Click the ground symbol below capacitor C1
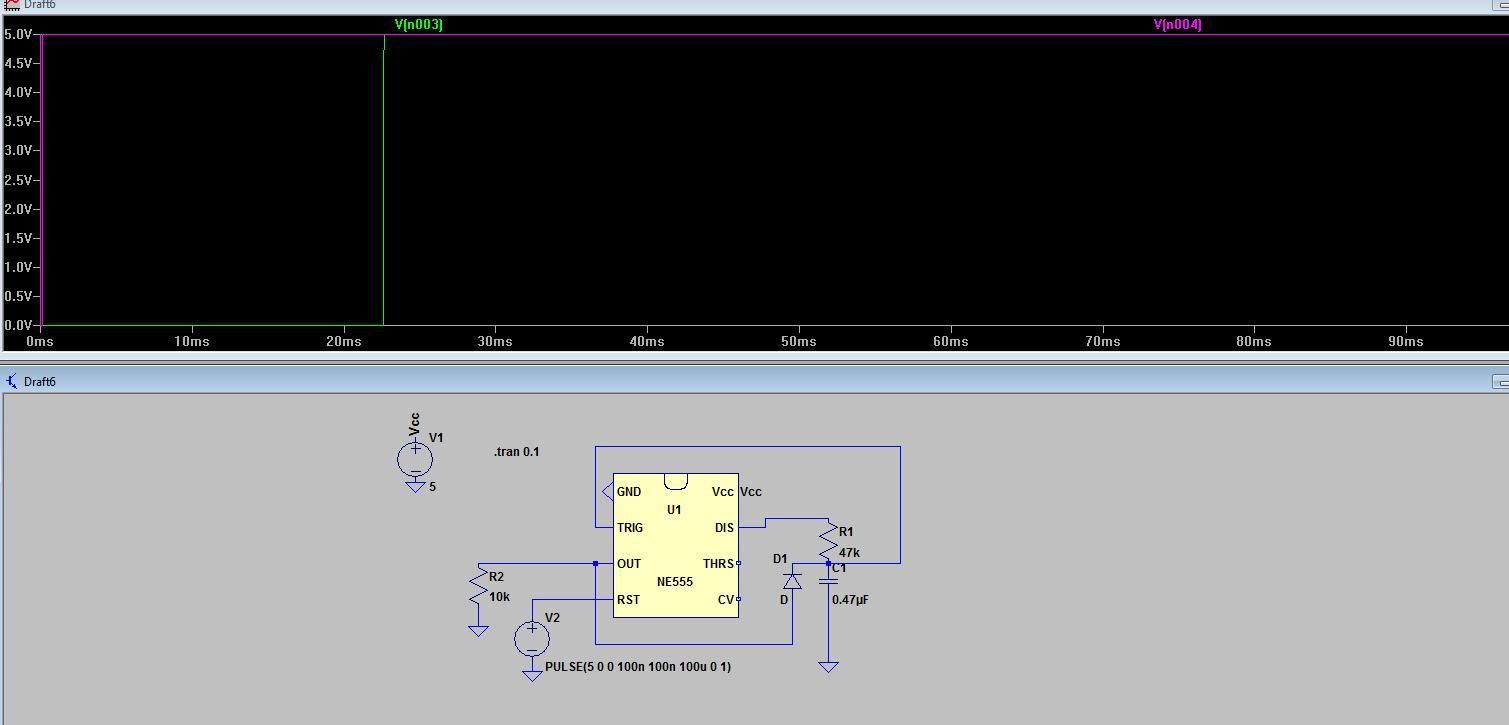Image resolution: width=1509 pixels, height=725 pixels. tap(828, 666)
